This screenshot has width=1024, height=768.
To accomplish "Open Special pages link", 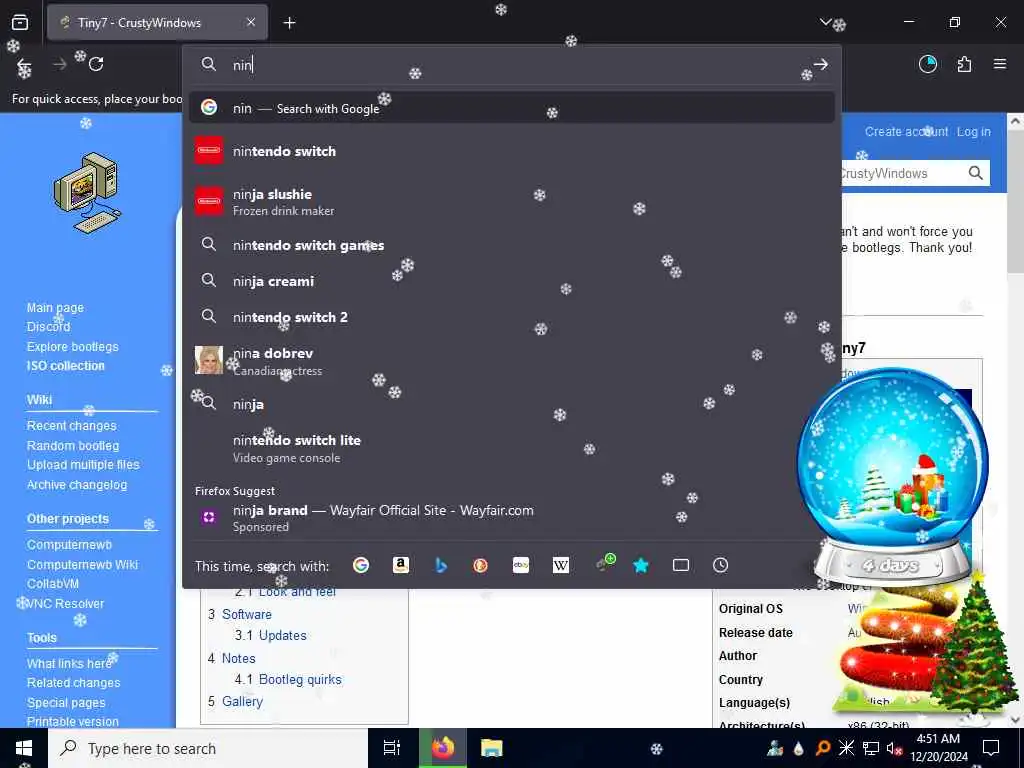I will 66,703.
